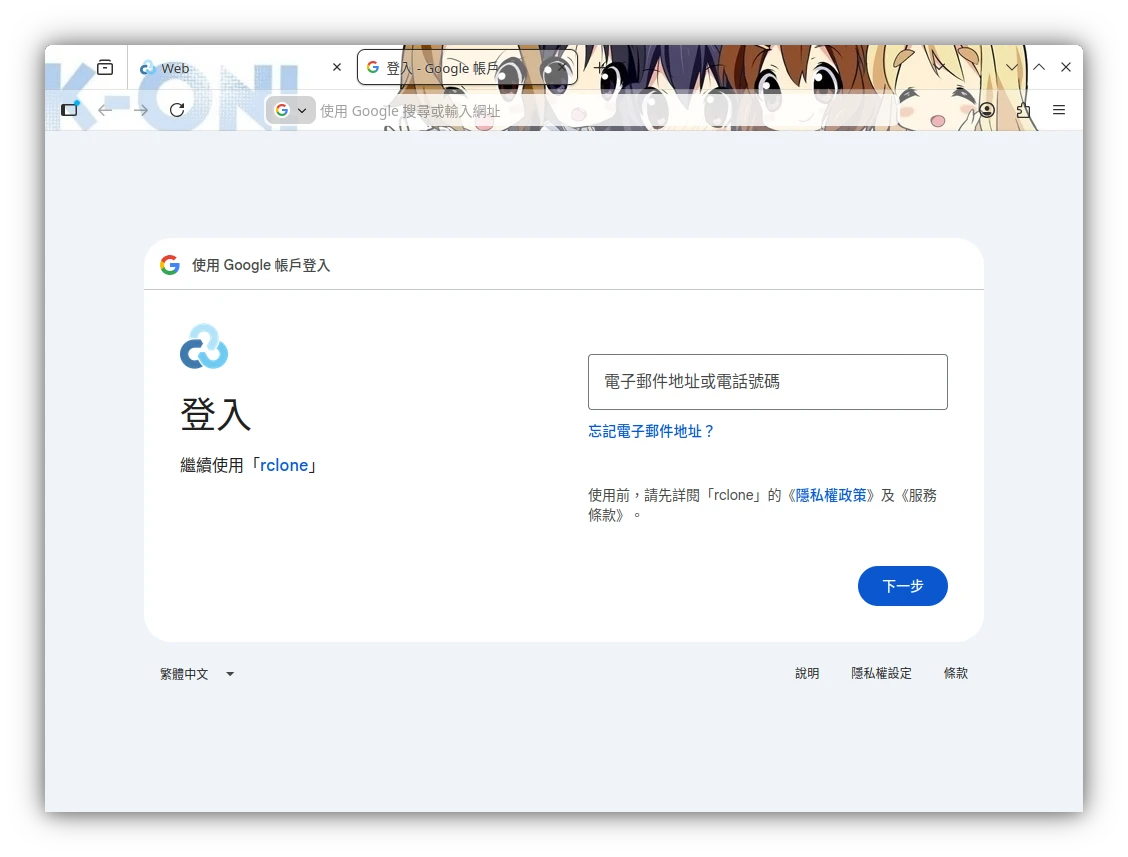The image size is (1128, 857).
Task: Expand the tab list chevron
Action: click(1011, 67)
